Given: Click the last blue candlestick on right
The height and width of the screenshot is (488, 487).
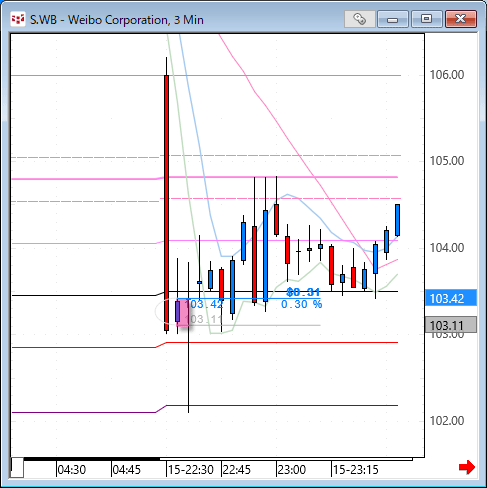Looking at the screenshot, I should coord(397,220).
